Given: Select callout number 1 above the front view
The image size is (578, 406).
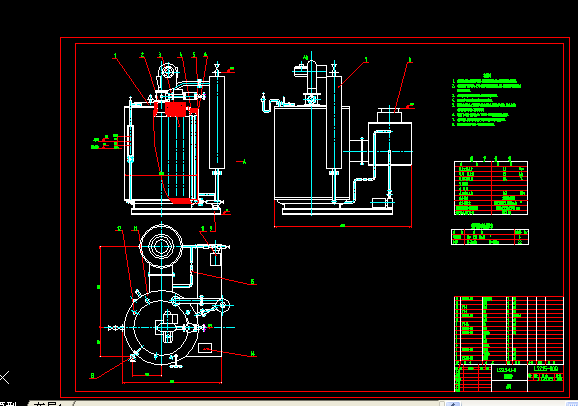Looking at the screenshot, I should coord(115,56).
